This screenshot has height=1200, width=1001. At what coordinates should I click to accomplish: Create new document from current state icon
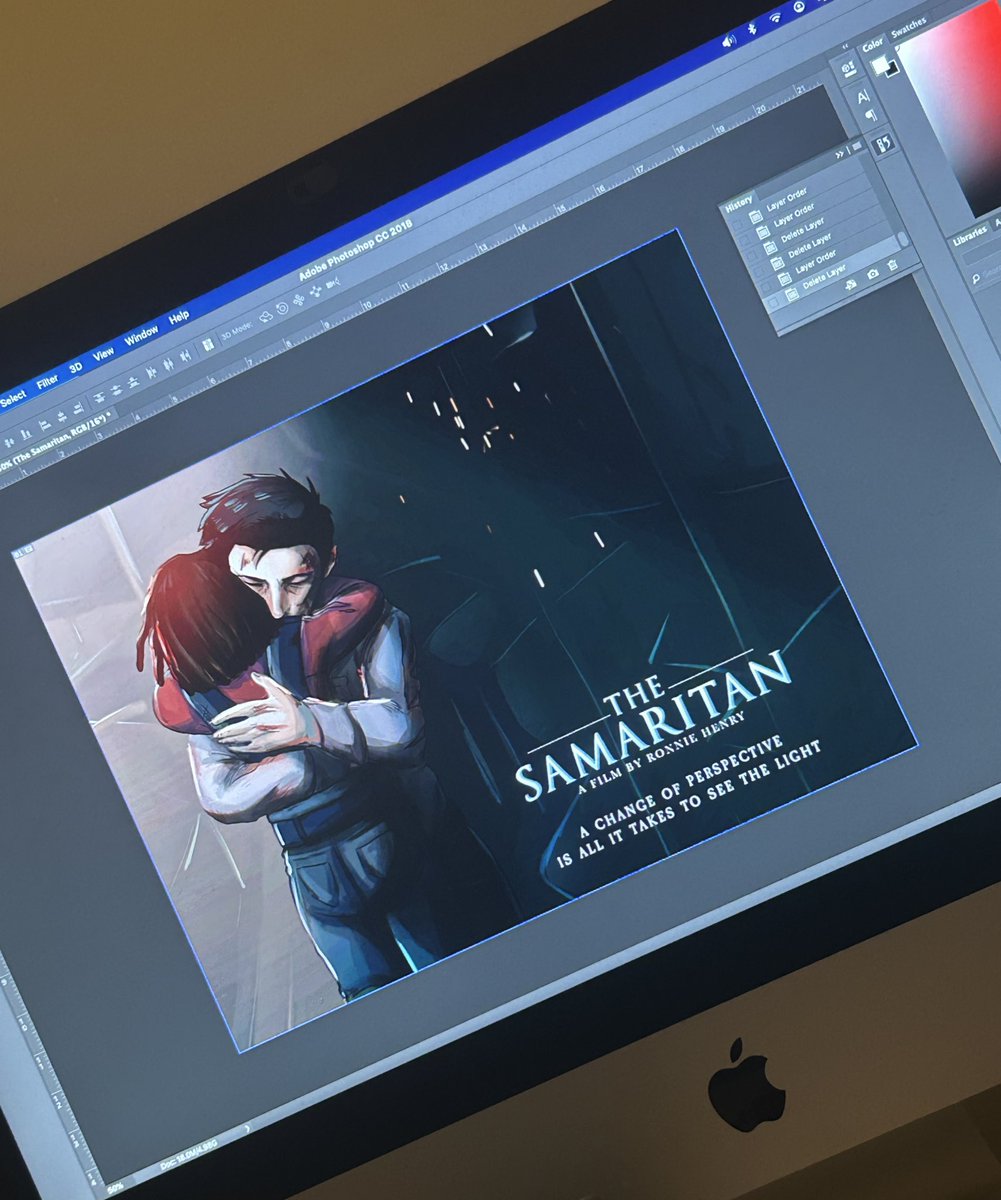851,284
